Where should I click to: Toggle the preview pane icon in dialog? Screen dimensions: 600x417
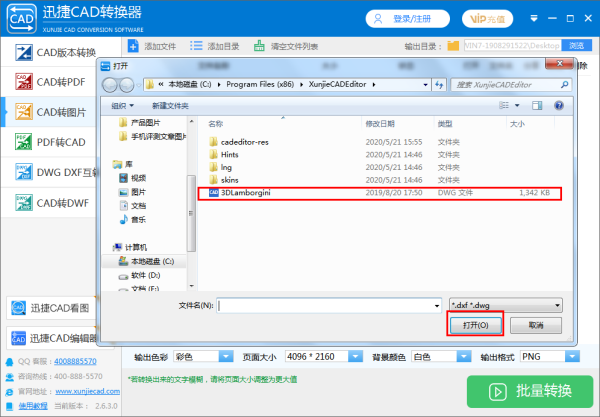(537, 106)
